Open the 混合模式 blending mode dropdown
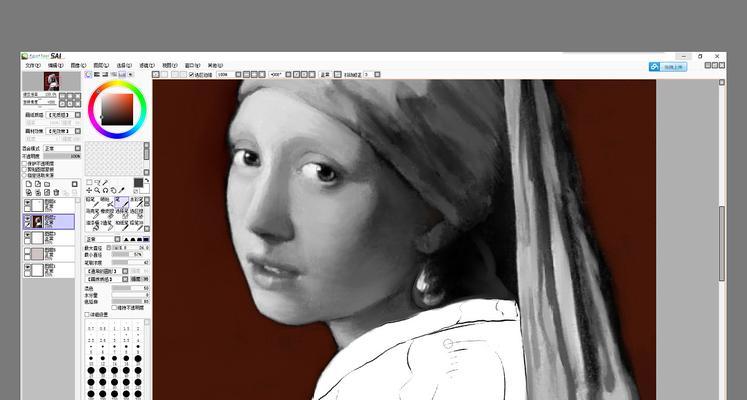 [78, 149]
